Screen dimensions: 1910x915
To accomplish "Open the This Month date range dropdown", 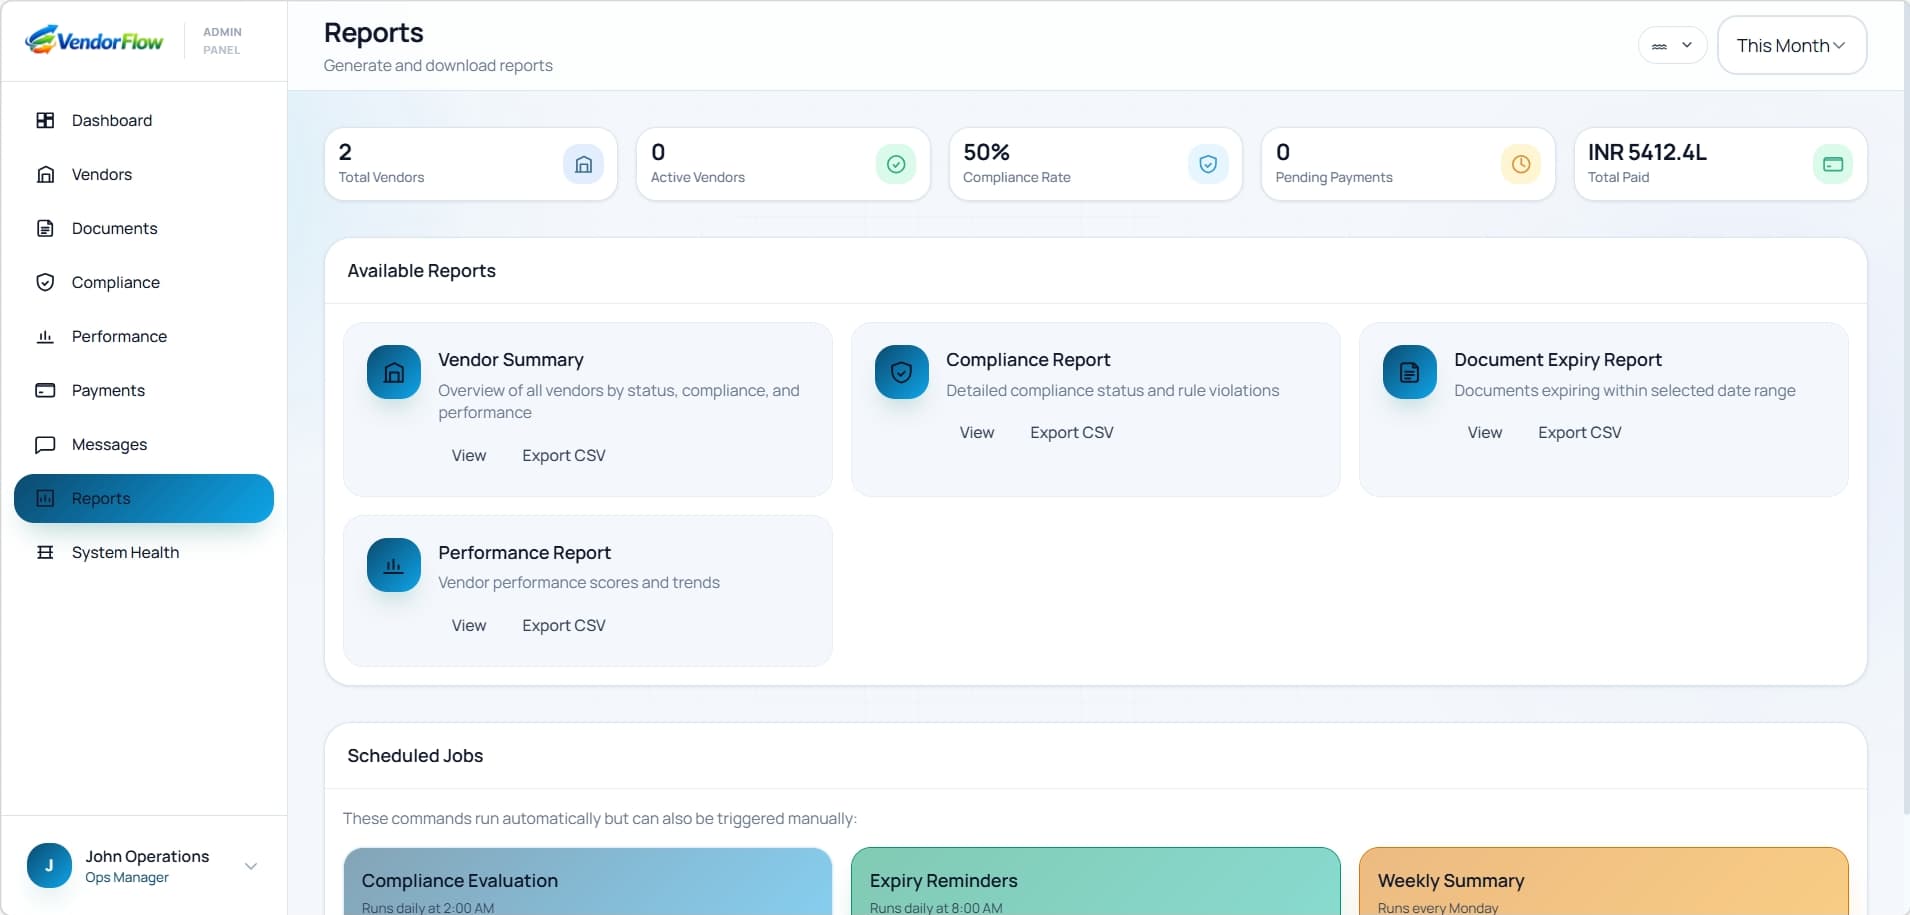I will tap(1791, 45).
